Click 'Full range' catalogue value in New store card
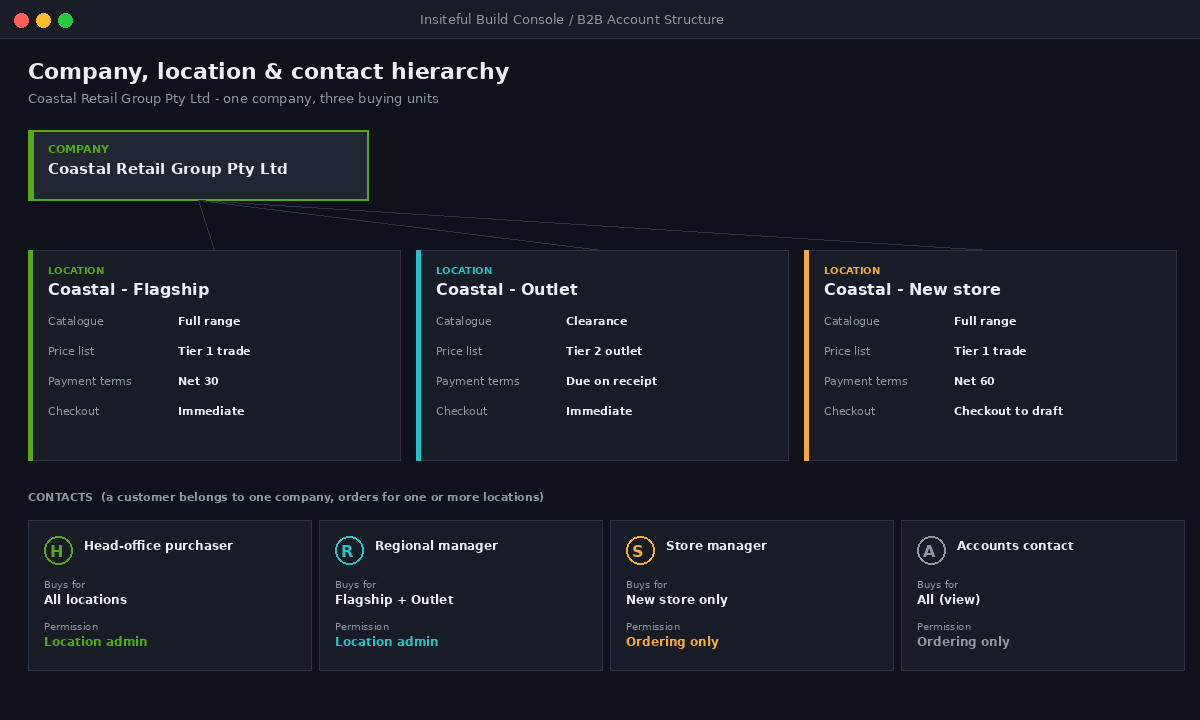Screen dimensions: 1200x720 pyautogui.click(x=985, y=321)
